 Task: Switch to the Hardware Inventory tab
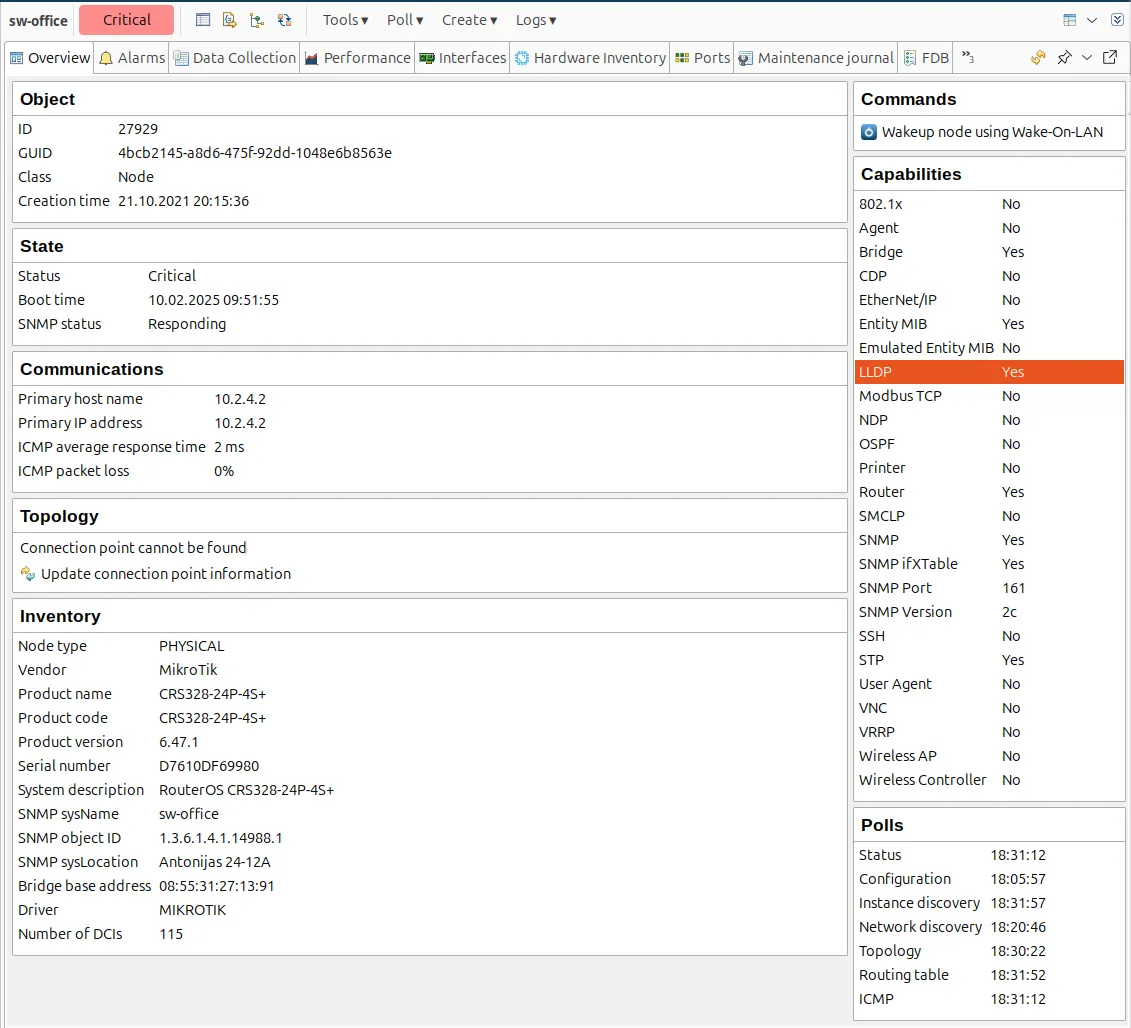tap(590, 57)
